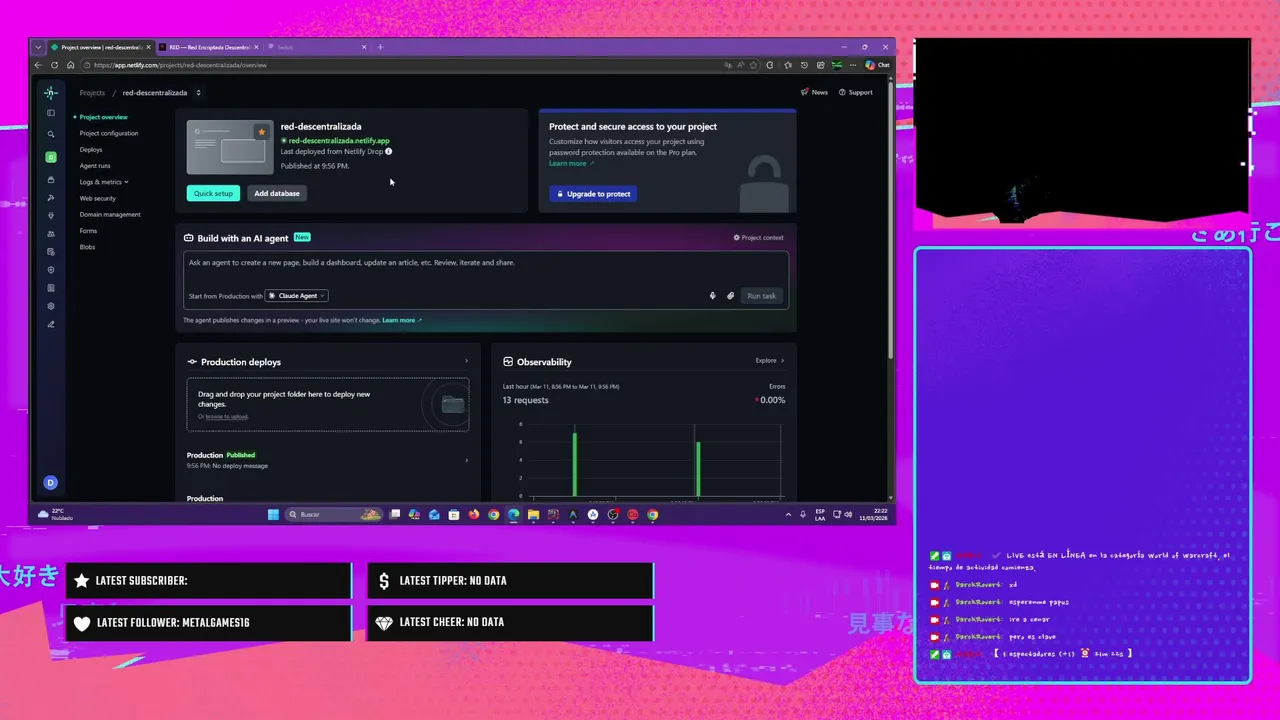The image size is (1280, 720).
Task: Click the paperclip attach icon in the agent prompt
Action: click(731, 296)
